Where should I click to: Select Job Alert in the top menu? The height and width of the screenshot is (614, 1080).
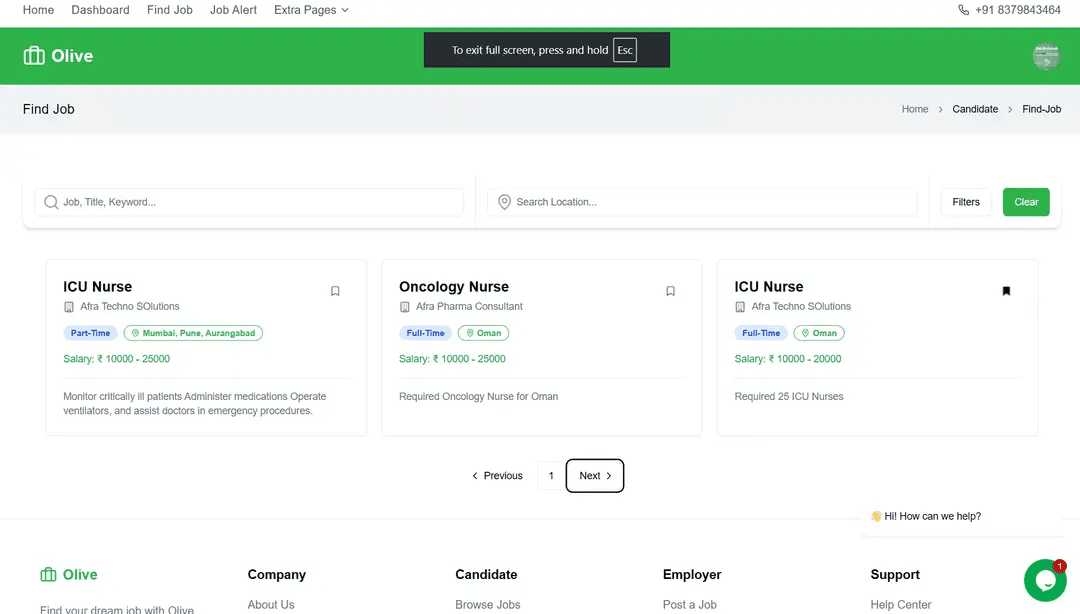(233, 10)
